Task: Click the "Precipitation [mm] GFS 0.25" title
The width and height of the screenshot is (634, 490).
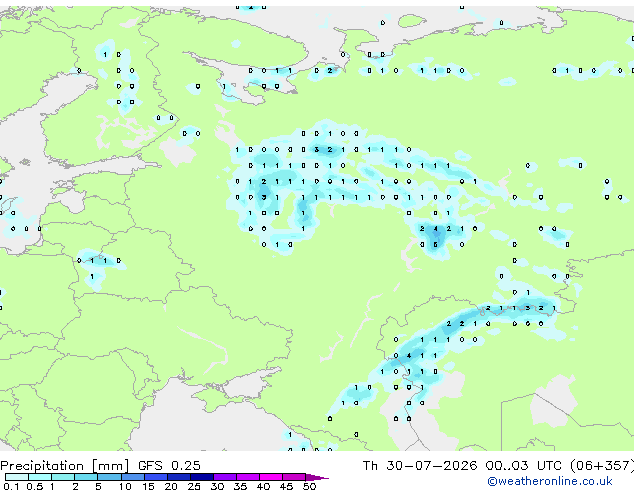Action: (x=100, y=465)
